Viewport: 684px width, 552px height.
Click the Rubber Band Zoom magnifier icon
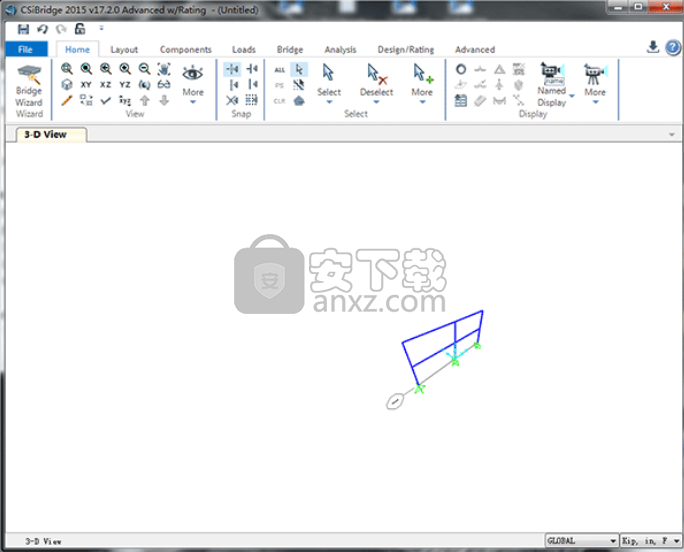[67, 69]
